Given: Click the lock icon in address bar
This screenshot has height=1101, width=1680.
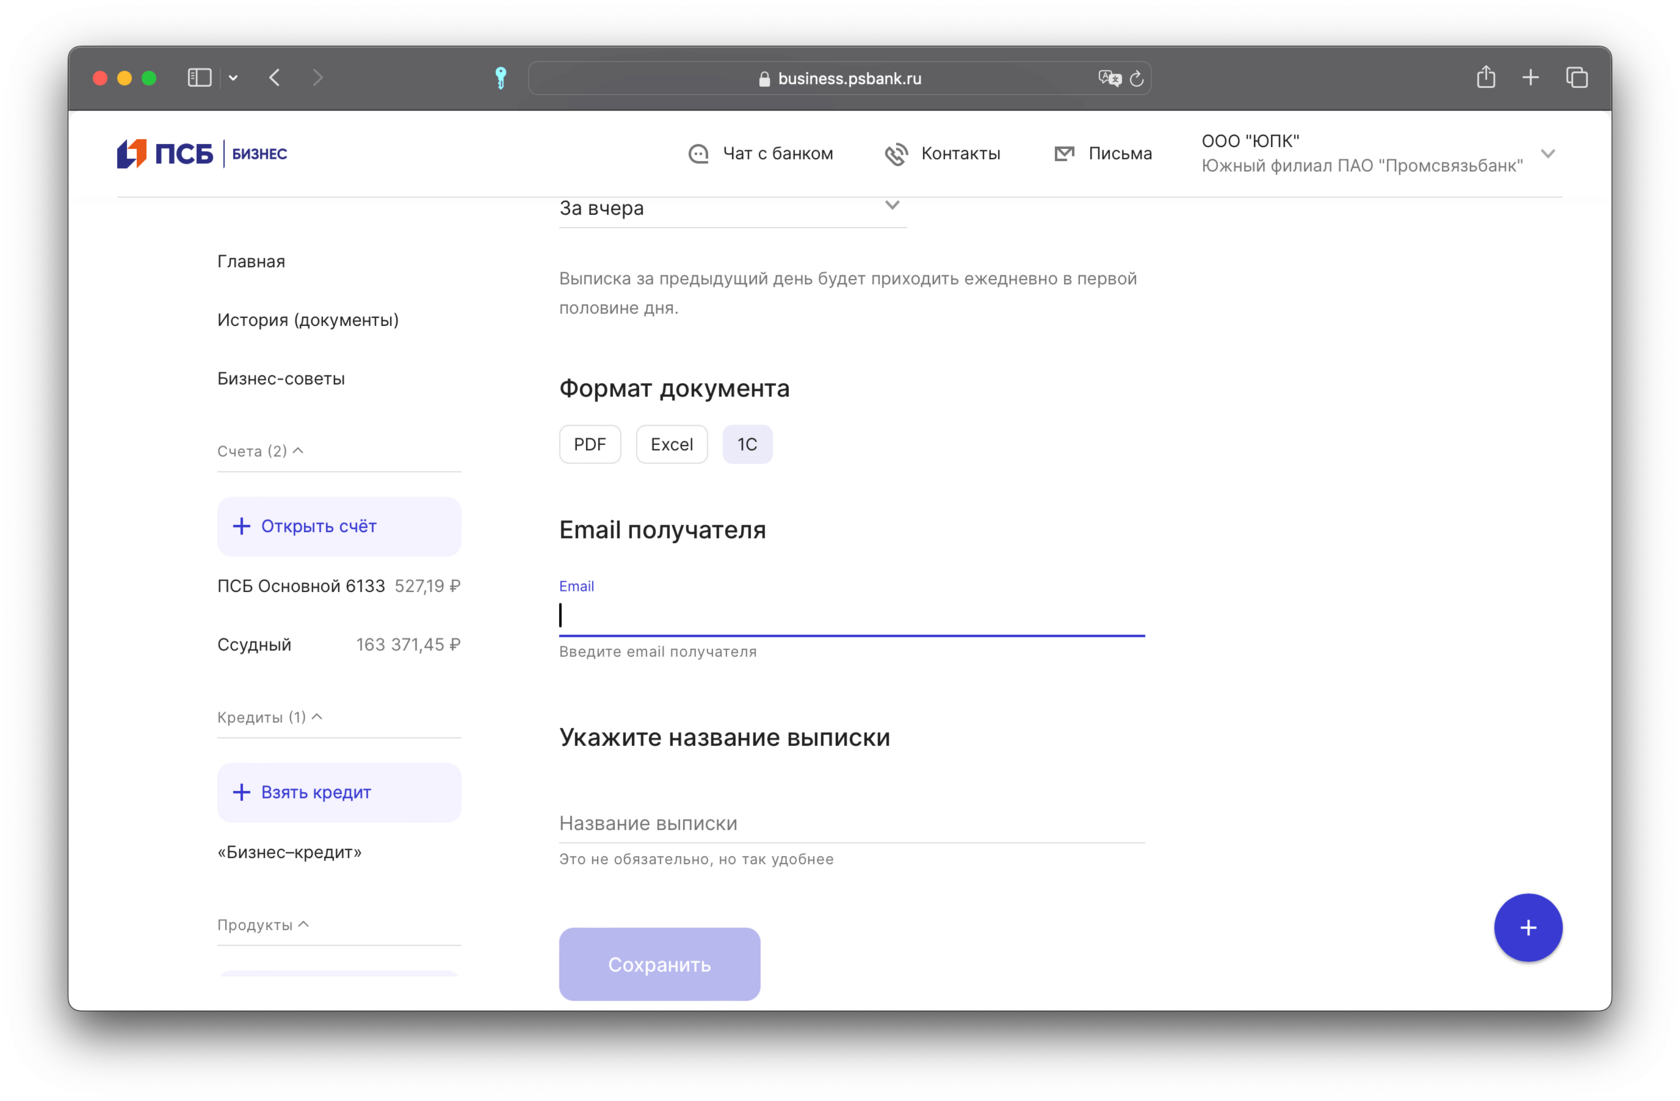Looking at the screenshot, I should [x=764, y=78].
